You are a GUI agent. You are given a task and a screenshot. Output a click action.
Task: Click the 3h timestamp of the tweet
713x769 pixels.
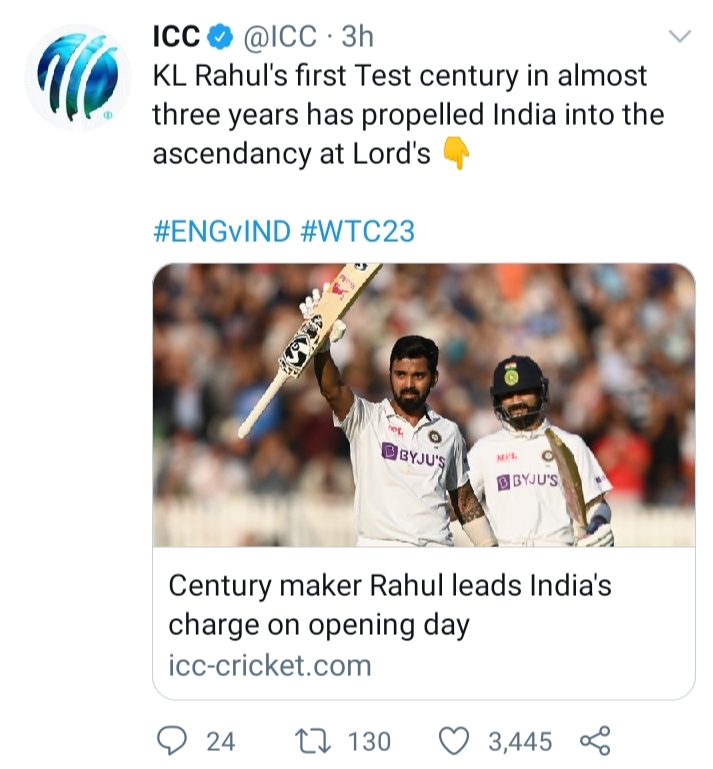coord(357,37)
